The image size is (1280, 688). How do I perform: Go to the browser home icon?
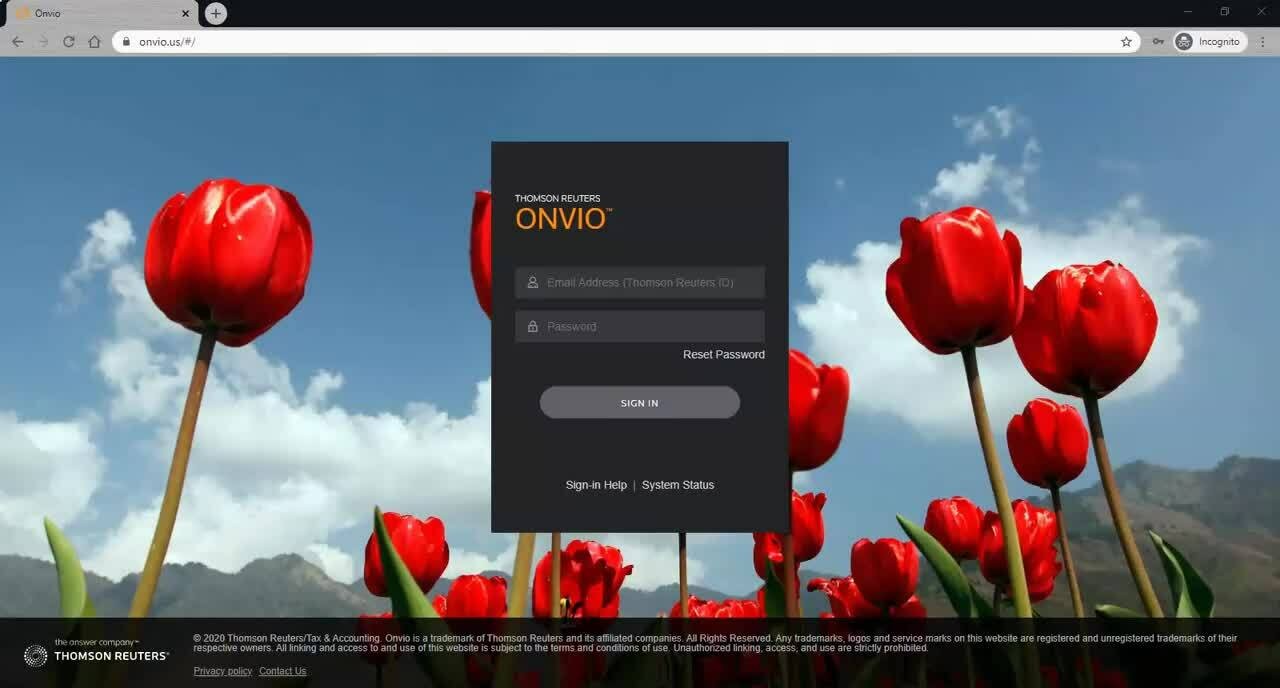pyautogui.click(x=94, y=42)
